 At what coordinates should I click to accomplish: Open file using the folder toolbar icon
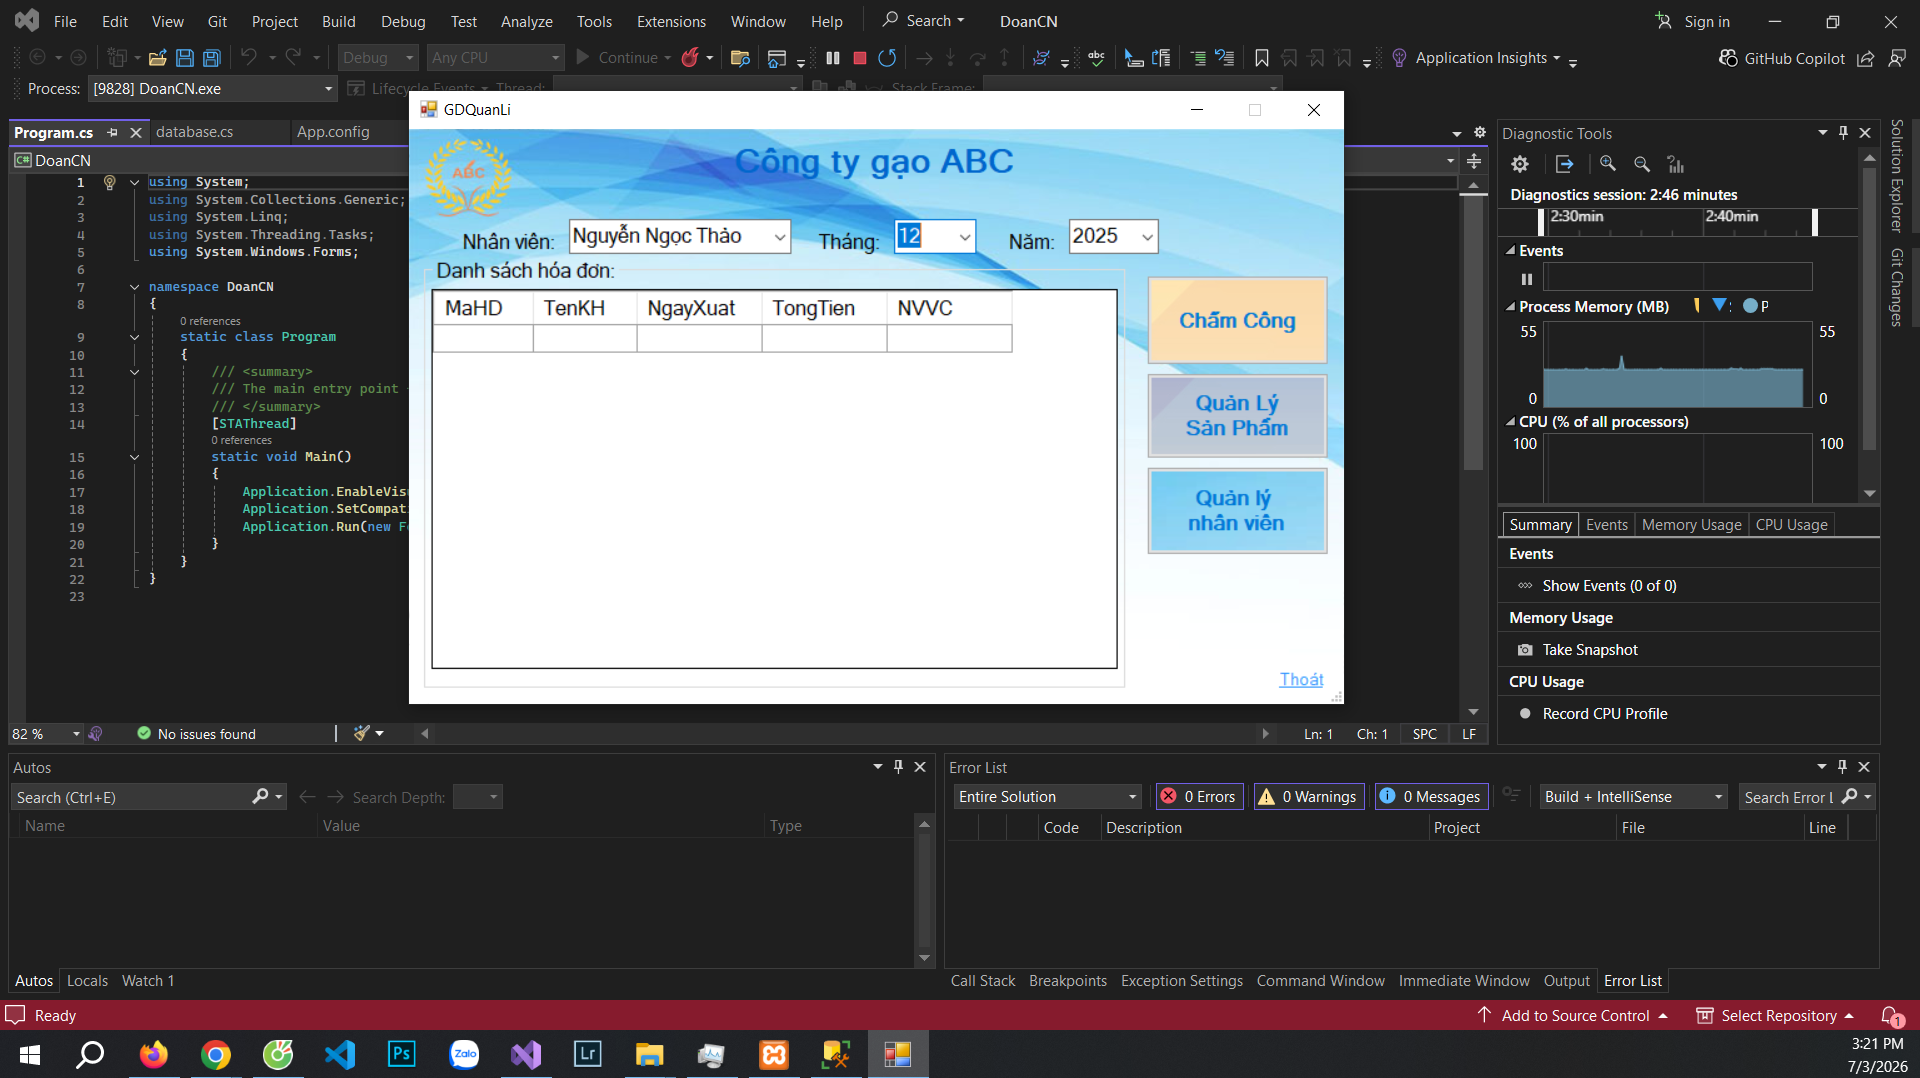pos(157,58)
